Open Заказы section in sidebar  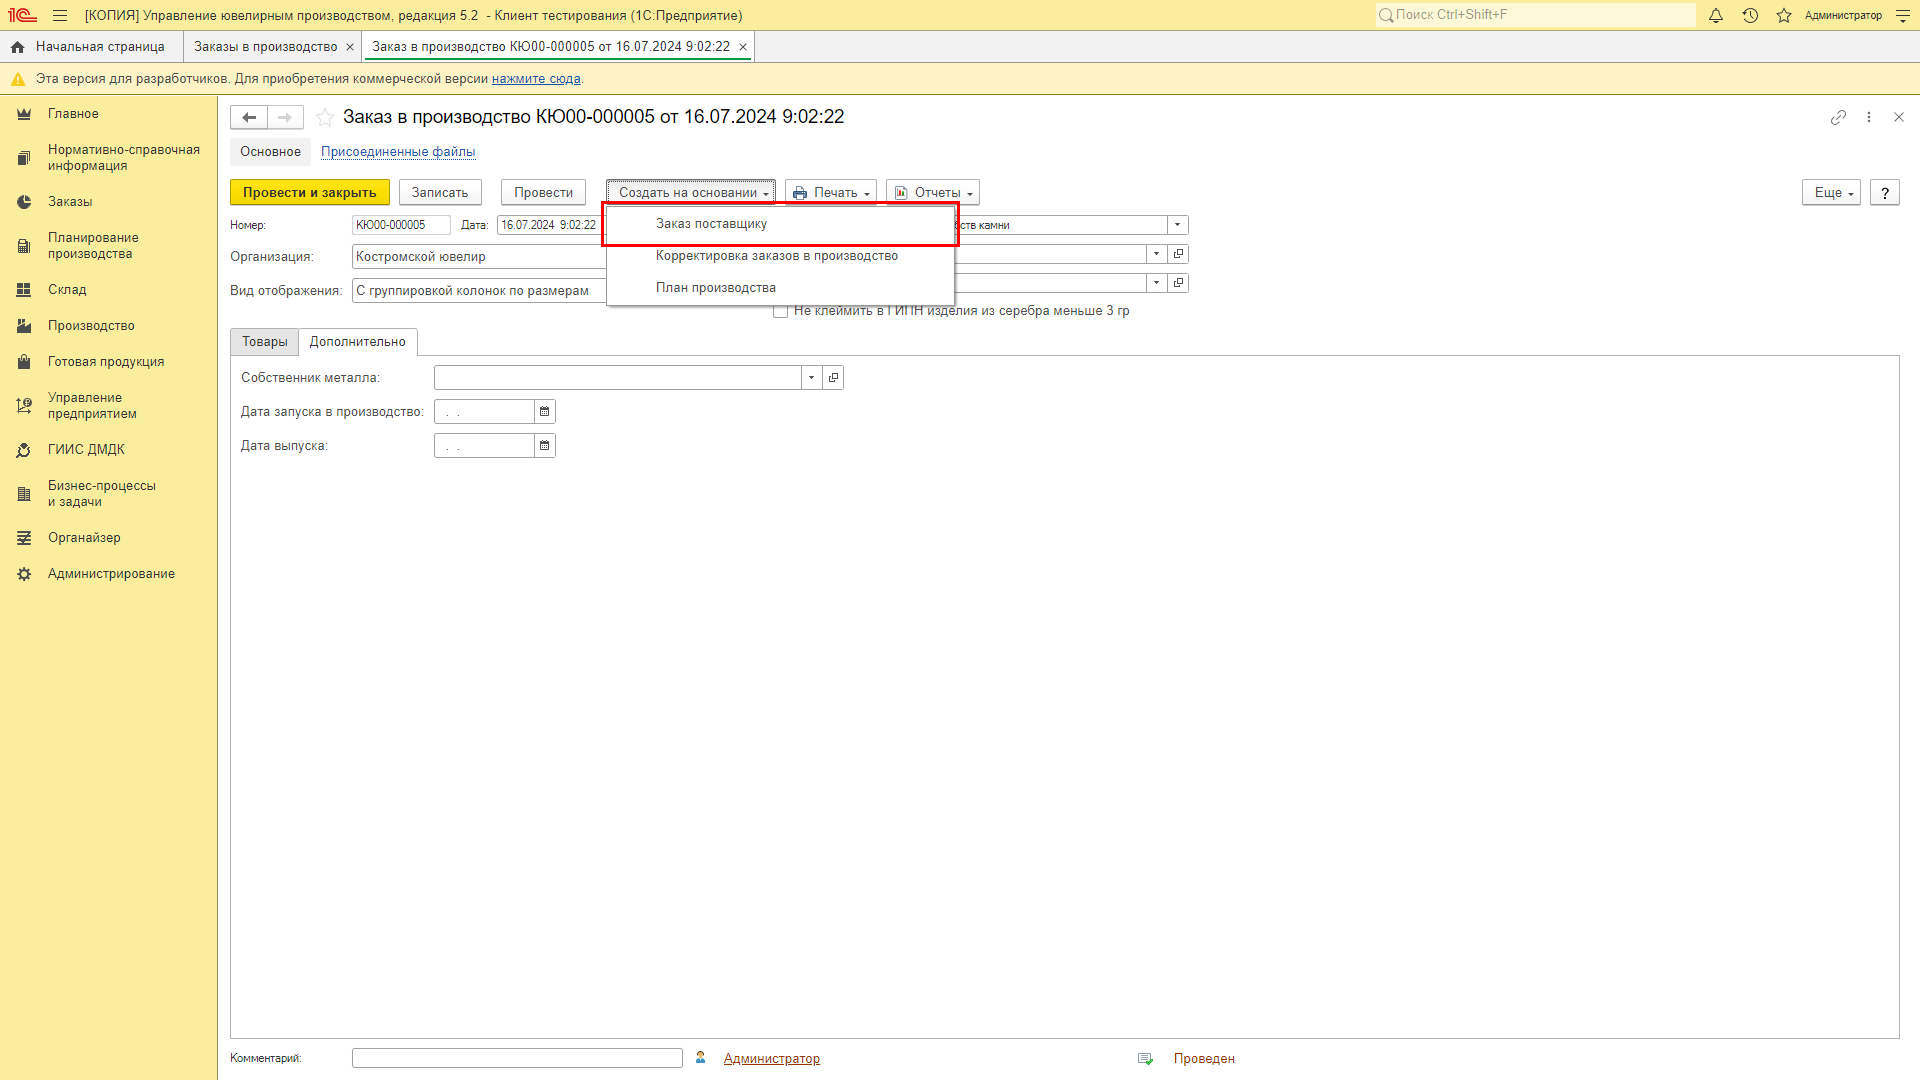[70, 202]
